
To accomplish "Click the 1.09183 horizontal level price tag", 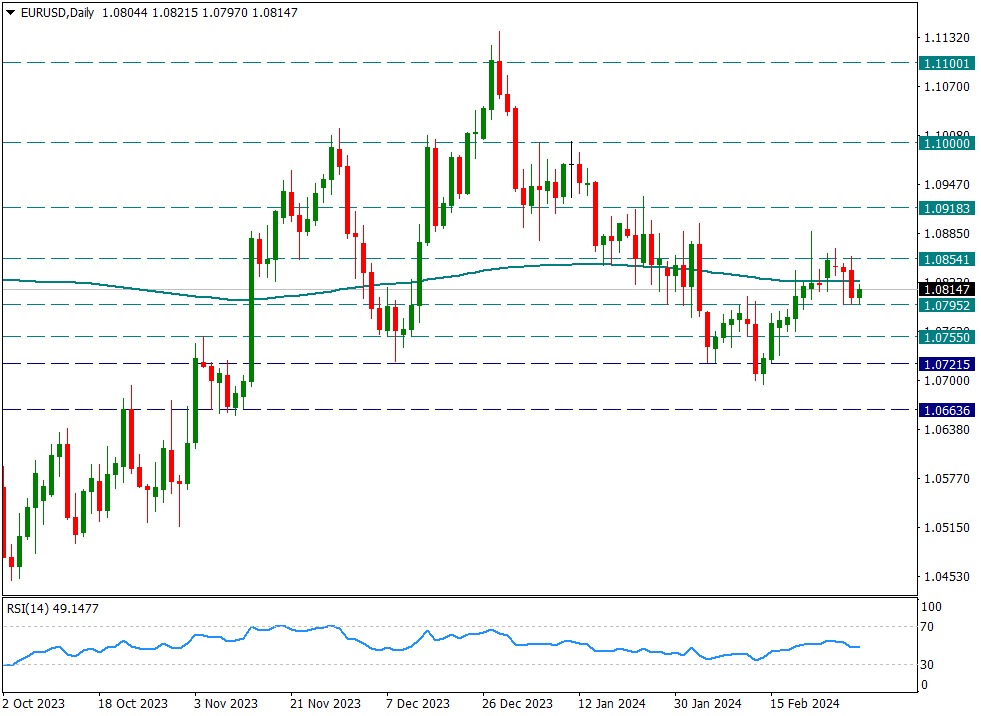I will (947, 208).
